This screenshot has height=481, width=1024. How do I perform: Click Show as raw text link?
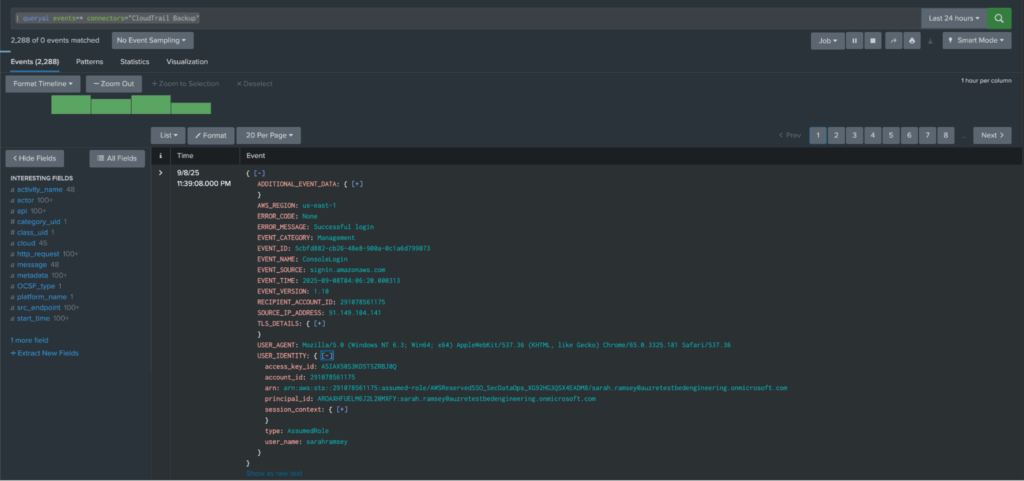(x=274, y=473)
